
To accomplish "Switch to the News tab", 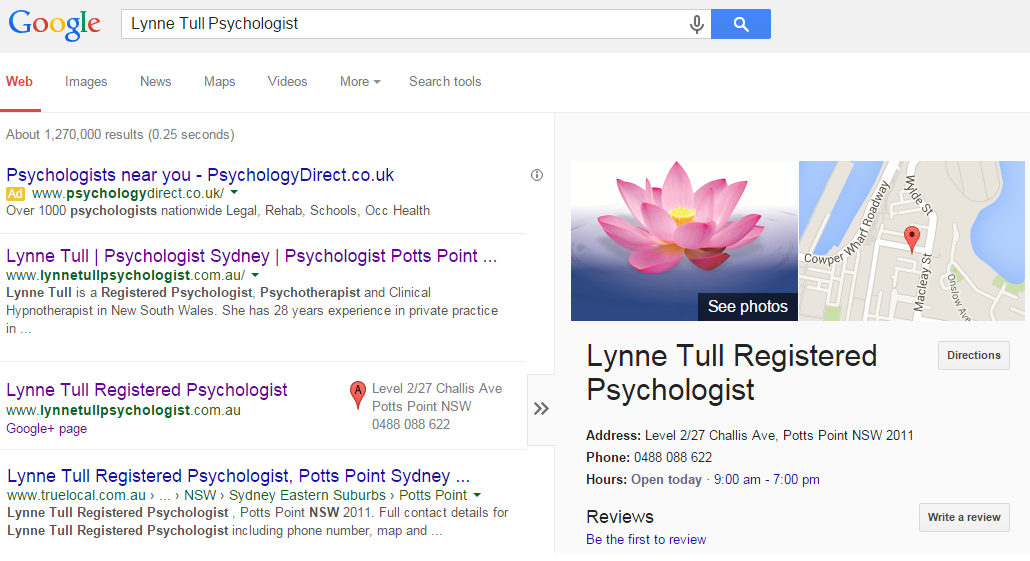I will click(156, 81).
